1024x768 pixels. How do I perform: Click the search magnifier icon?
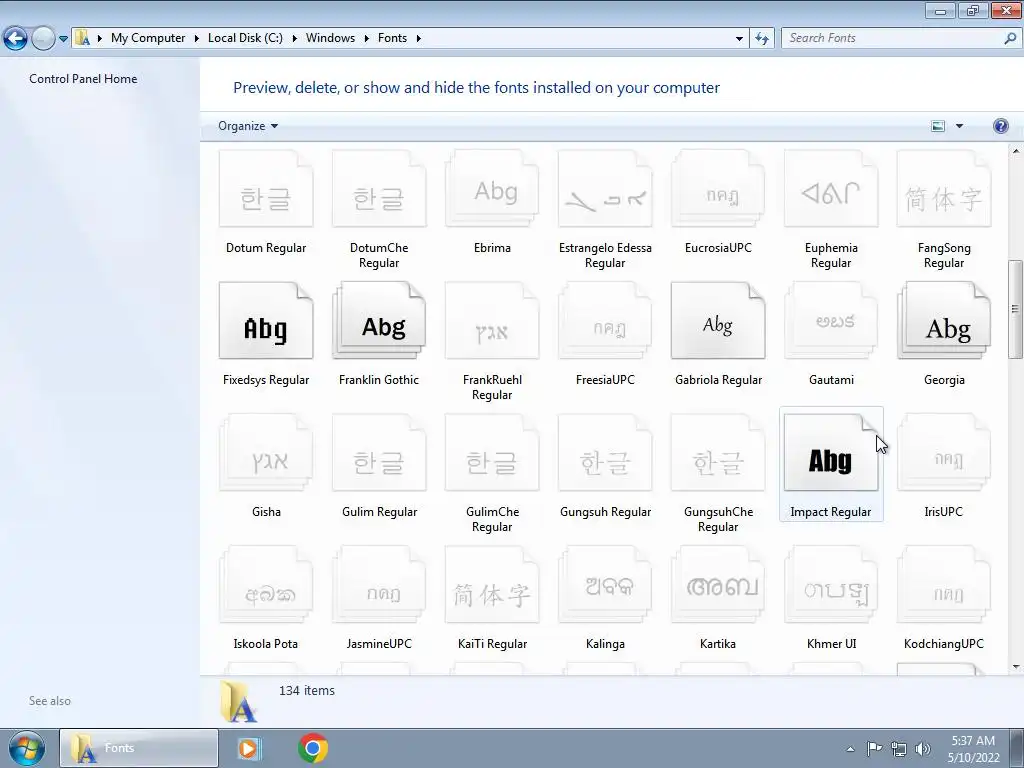1010,38
